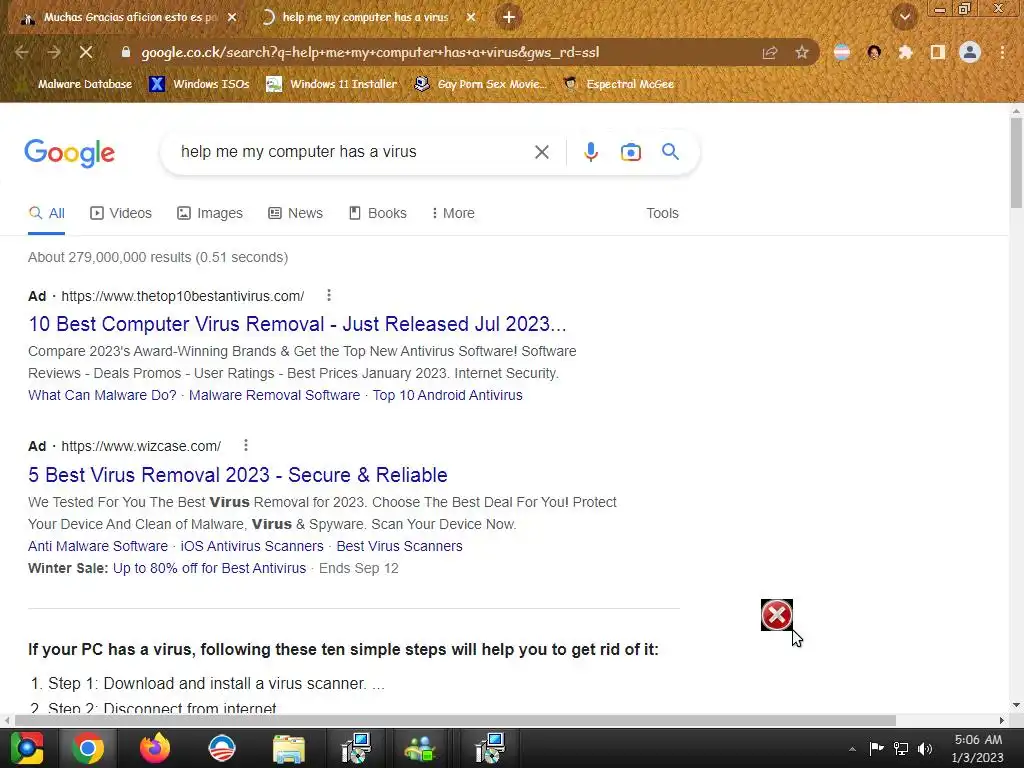Open Up to 80% off Best Antivirus link
The width and height of the screenshot is (1024, 768).
[210, 569]
